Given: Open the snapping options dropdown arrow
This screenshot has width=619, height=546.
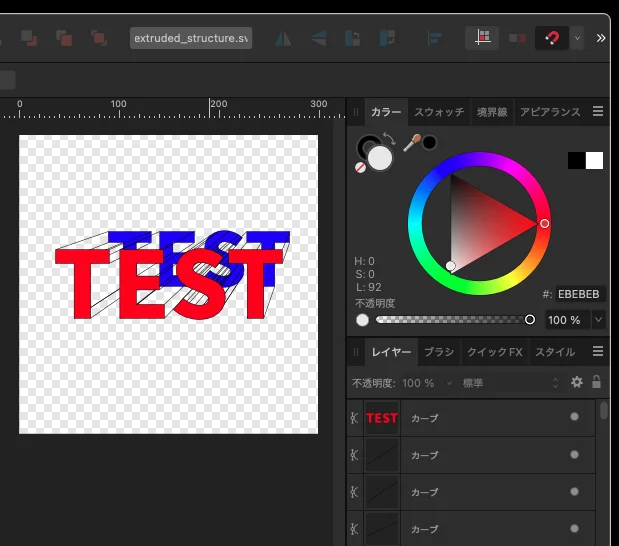Looking at the screenshot, I should tap(577, 38).
